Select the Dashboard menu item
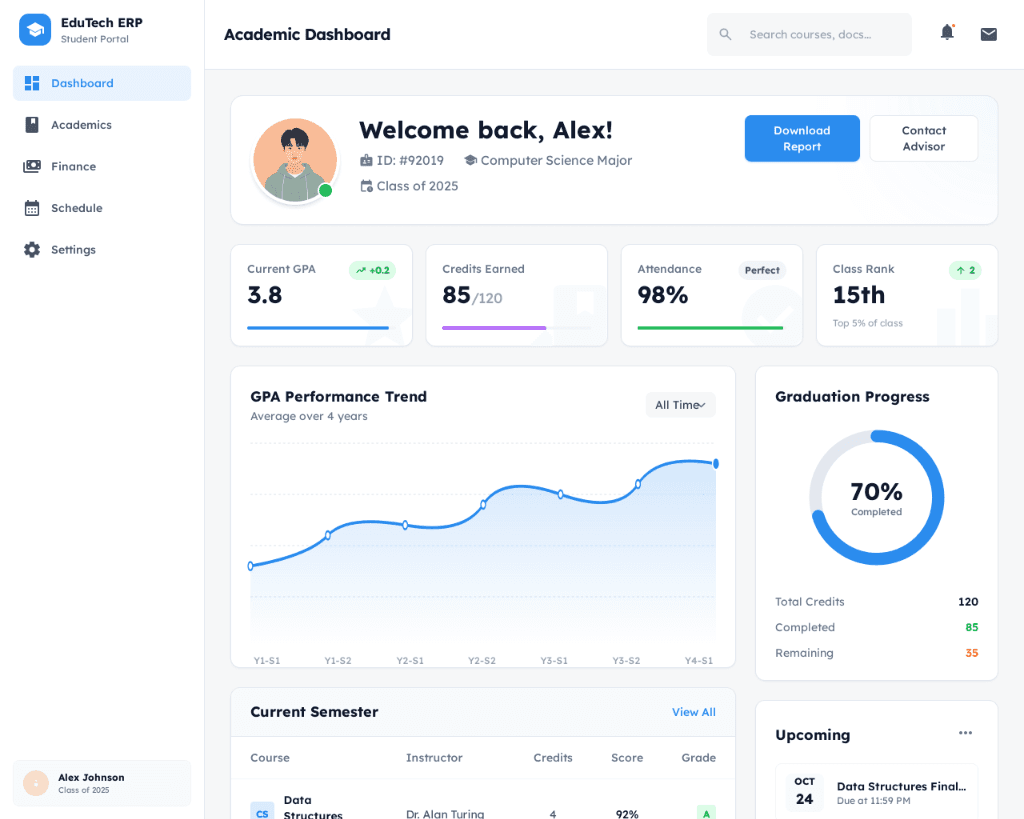The height and width of the screenshot is (819, 1024). click(x=102, y=83)
